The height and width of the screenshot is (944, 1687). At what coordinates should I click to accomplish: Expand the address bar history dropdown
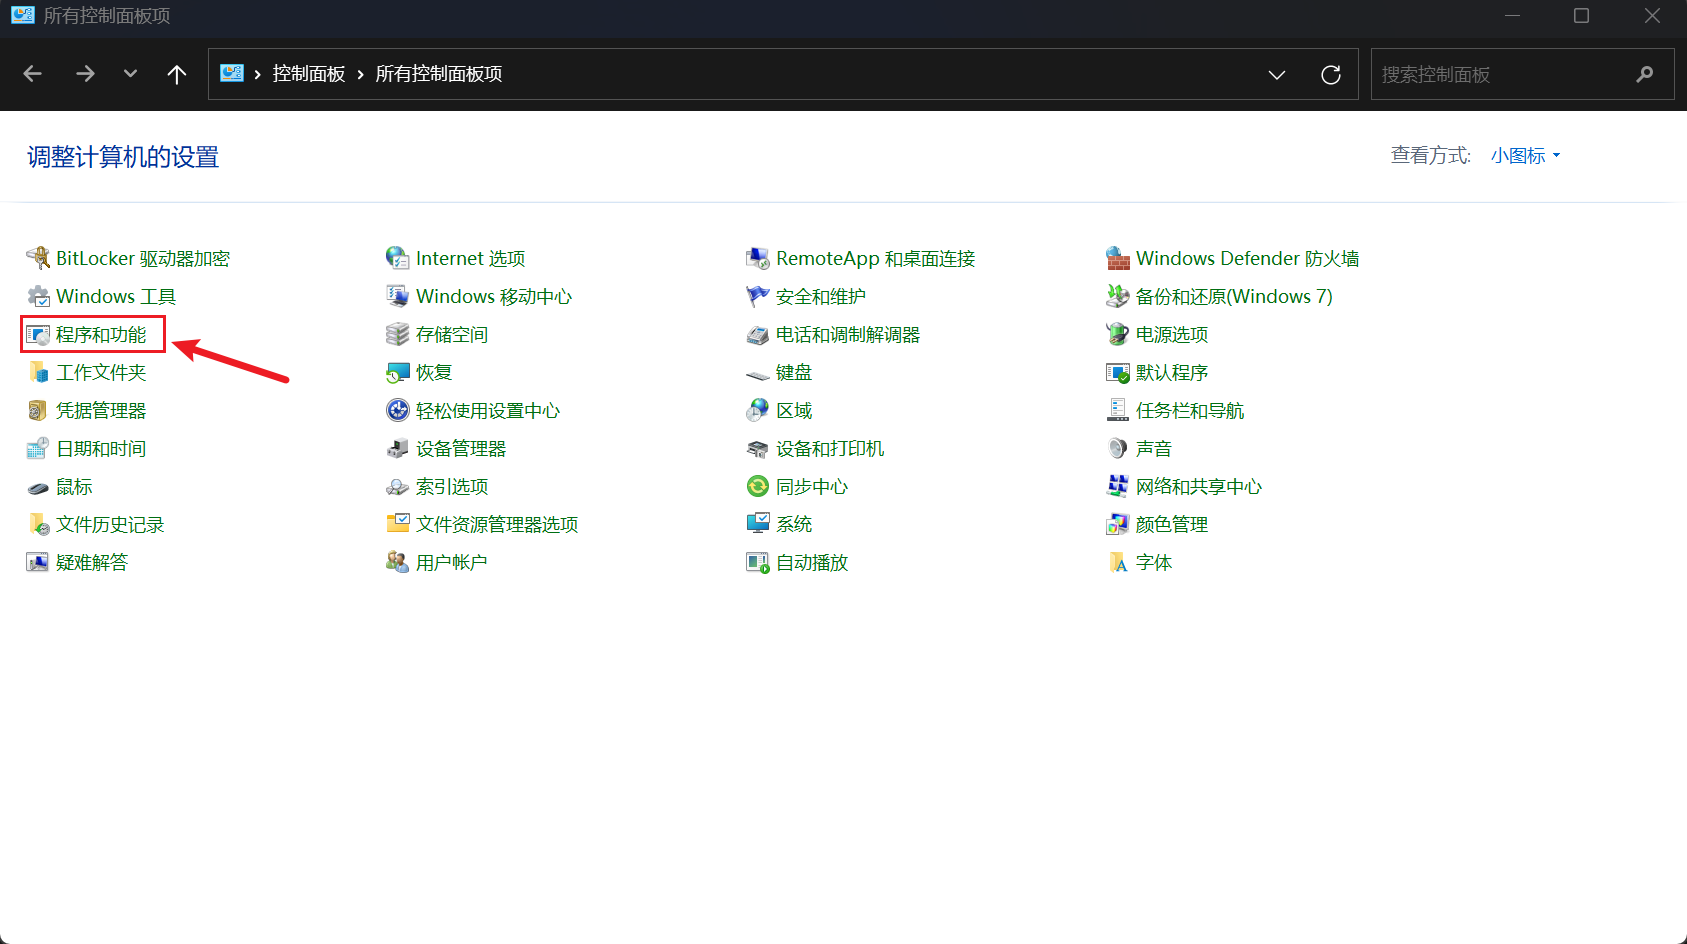[1277, 75]
